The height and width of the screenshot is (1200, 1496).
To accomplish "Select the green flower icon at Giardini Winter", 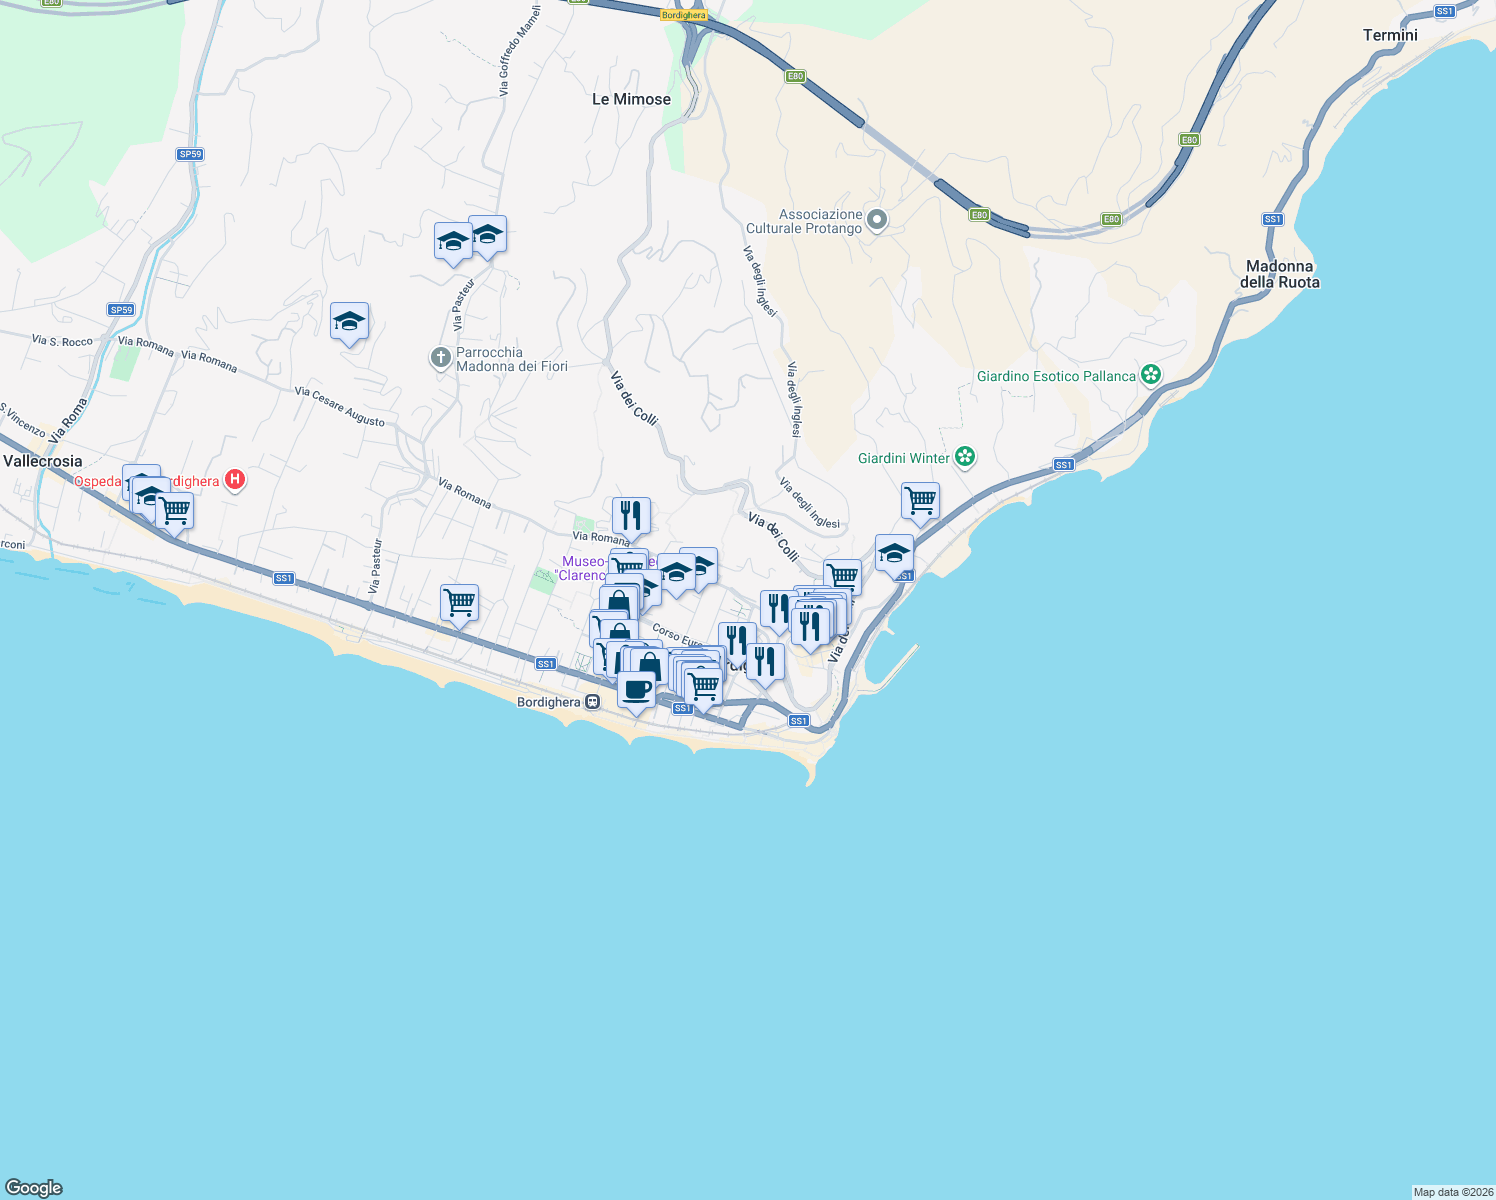I will point(964,457).
